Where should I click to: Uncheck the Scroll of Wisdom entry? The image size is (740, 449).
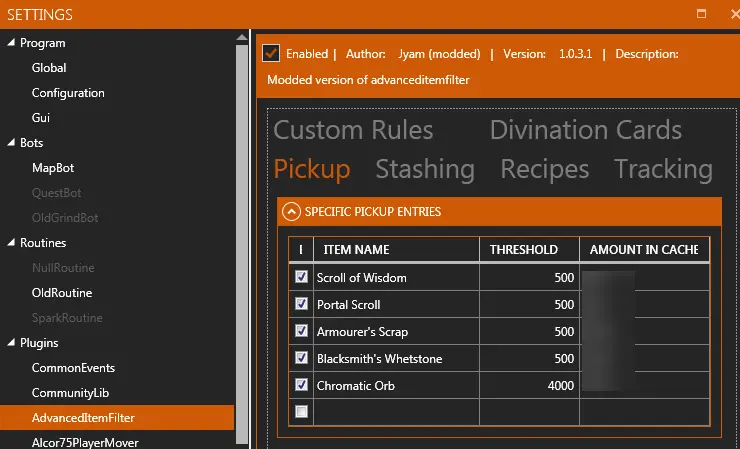(302, 277)
